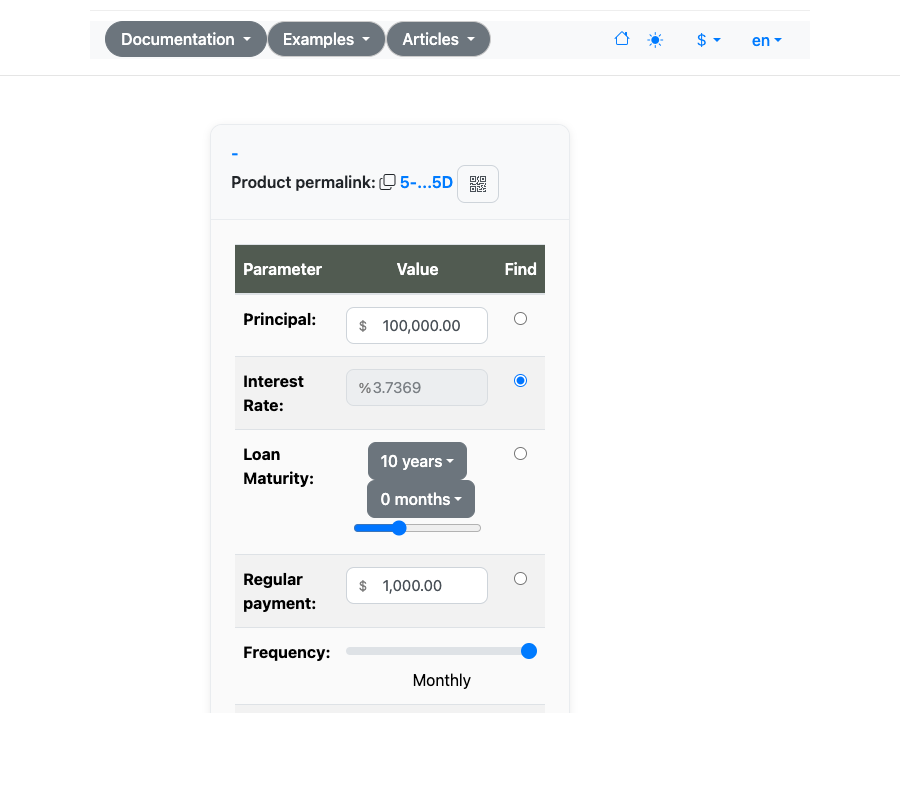
Task: Copy the product permalink via the copy icon
Action: [x=387, y=182]
